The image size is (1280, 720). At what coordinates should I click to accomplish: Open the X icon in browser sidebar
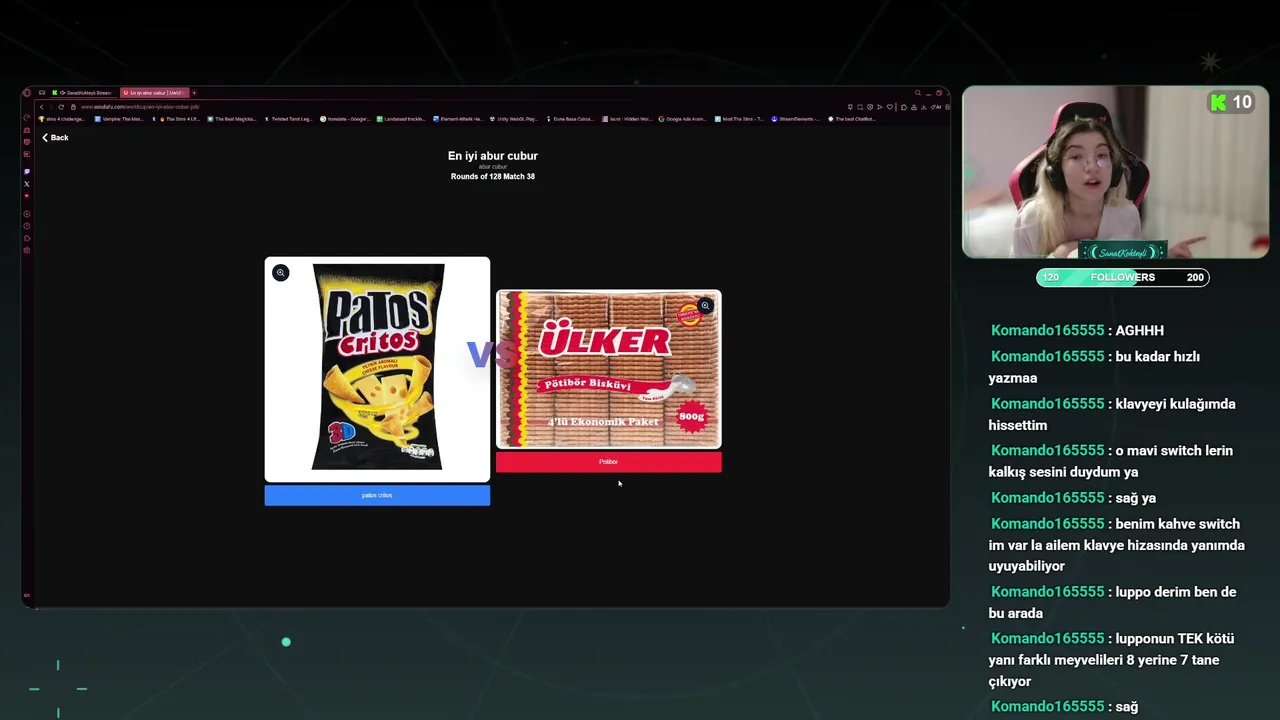click(x=27, y=184)
